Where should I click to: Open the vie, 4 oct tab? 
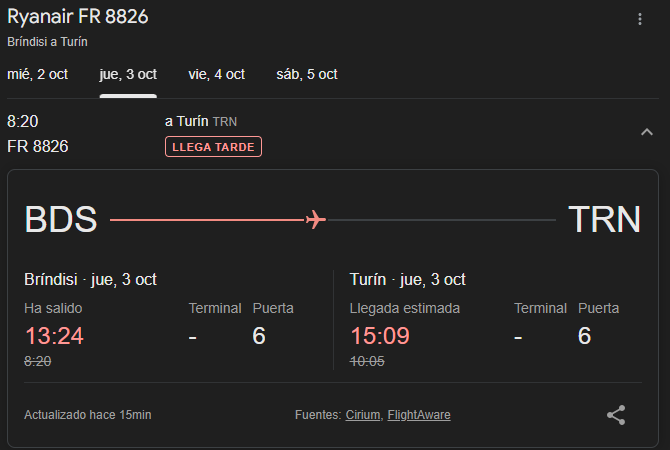(217, 74)
